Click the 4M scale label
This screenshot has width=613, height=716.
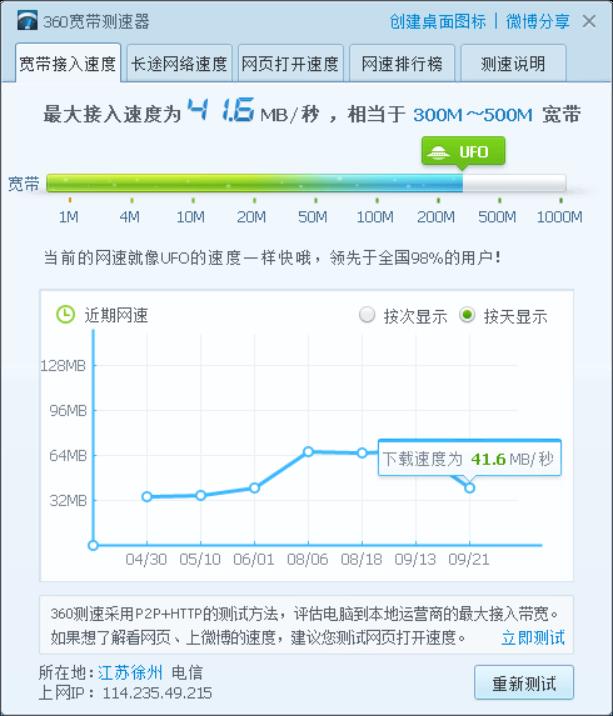click(130, 217)
